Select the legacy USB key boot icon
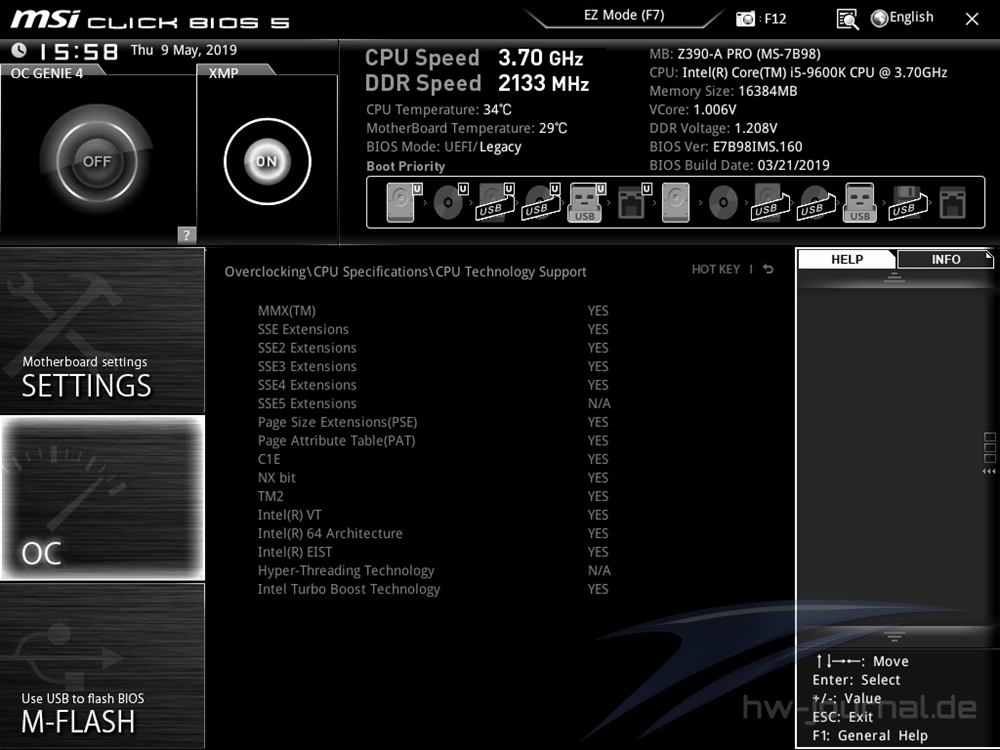Viewport: 1000px width, 750px height. pos(860,202)
